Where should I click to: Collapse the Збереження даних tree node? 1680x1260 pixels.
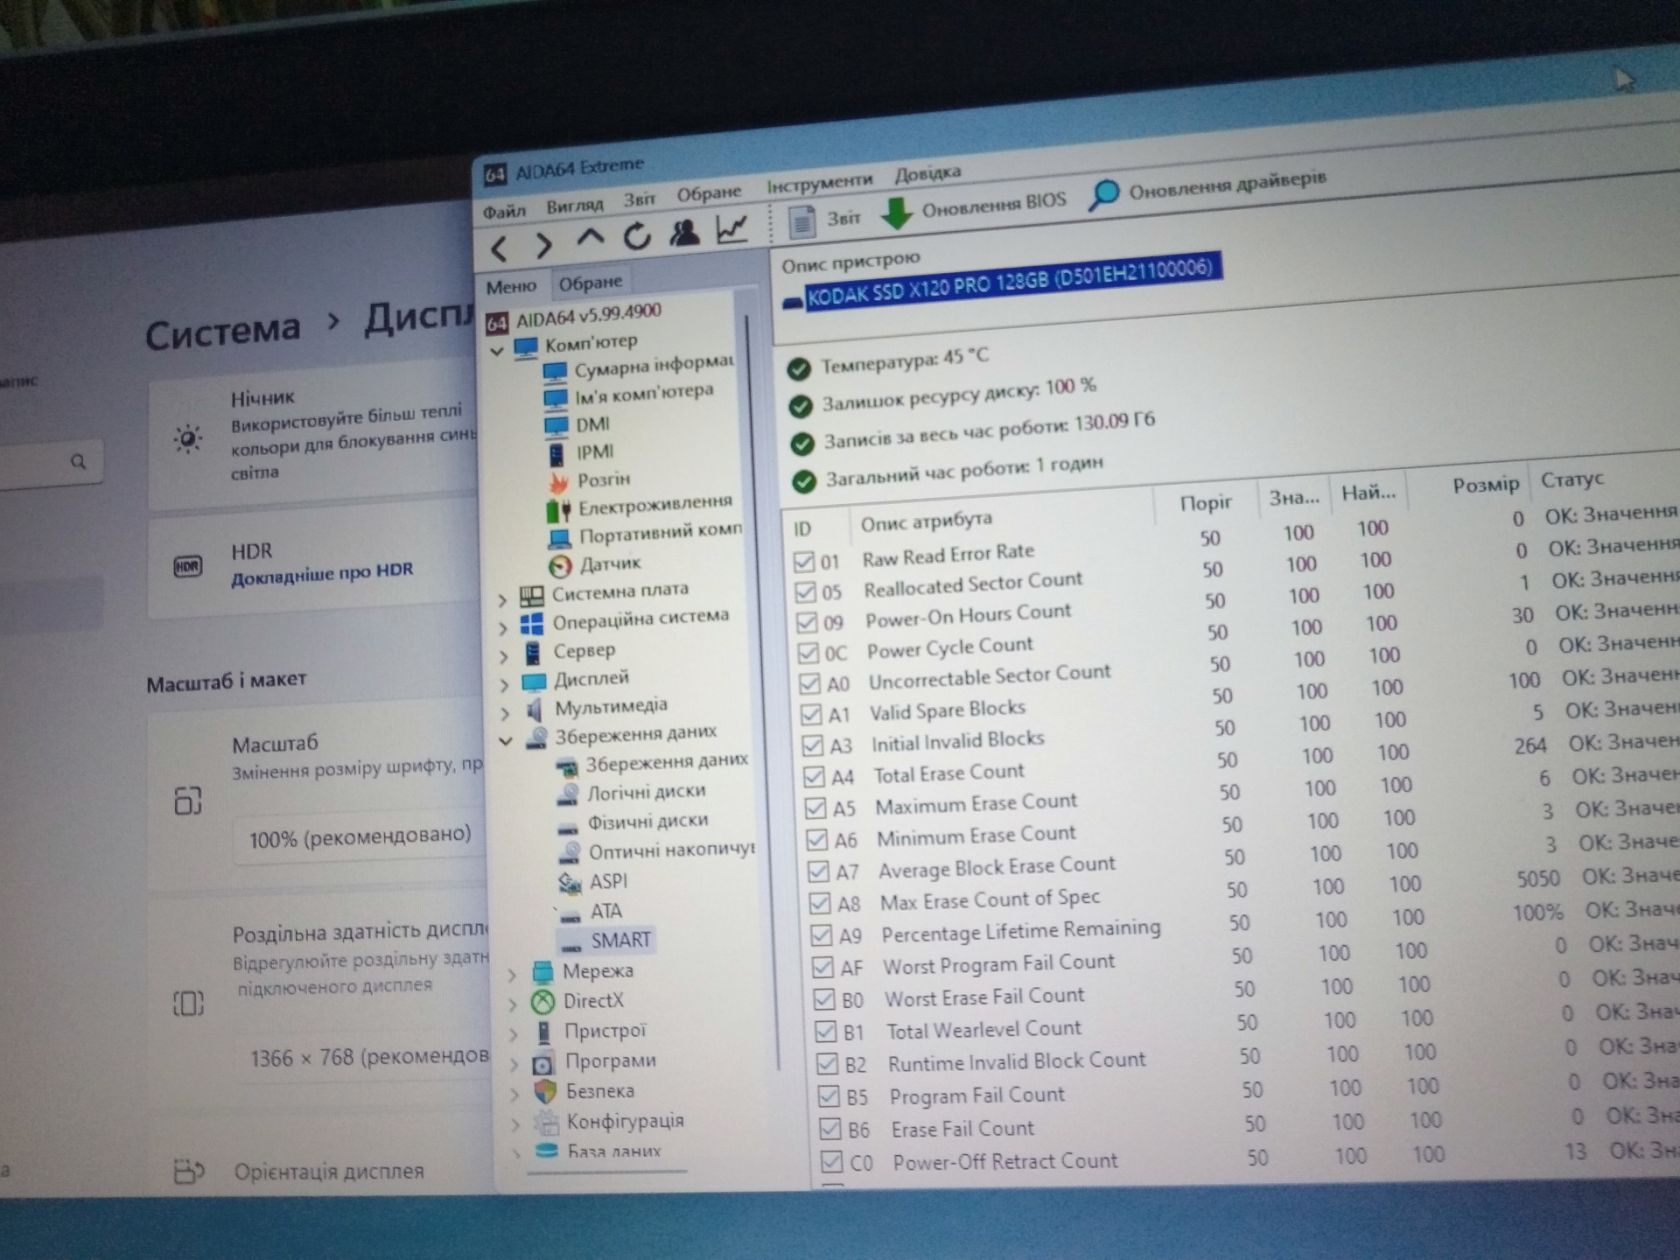506,741
